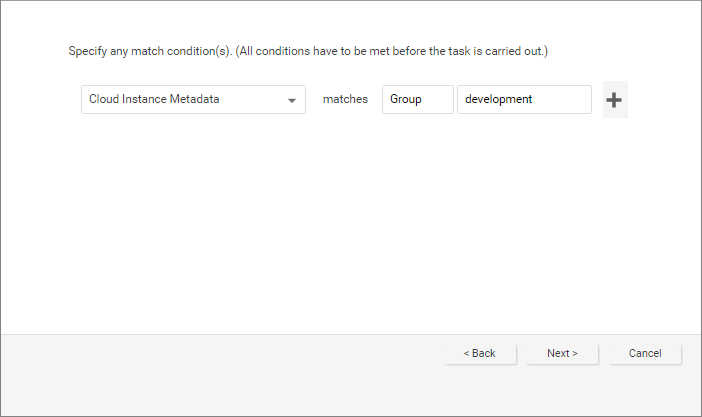Click the Group metadata key field
The image size is (702, 417).
click(x=417, y=100)
